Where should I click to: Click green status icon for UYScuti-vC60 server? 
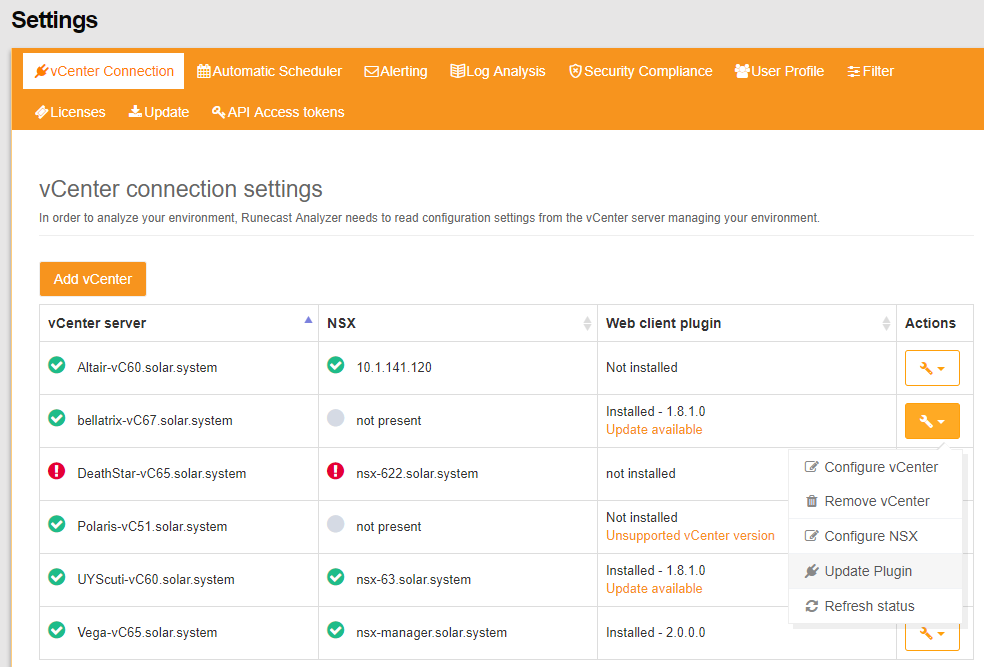click(56, 577)
